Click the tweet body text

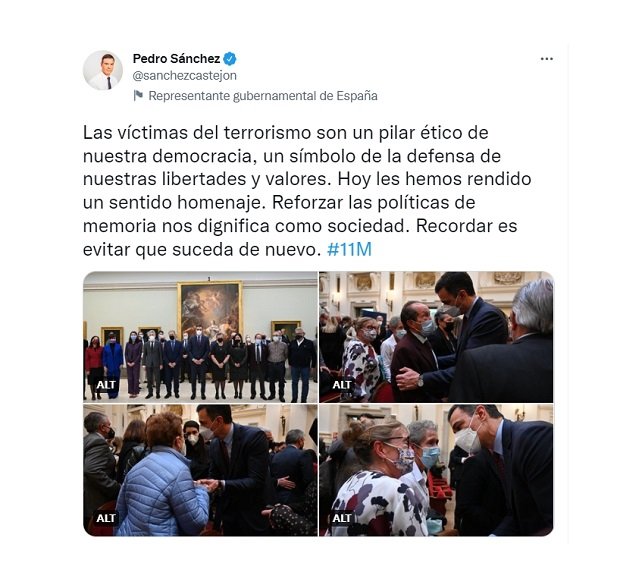click(x=307, y=191)
